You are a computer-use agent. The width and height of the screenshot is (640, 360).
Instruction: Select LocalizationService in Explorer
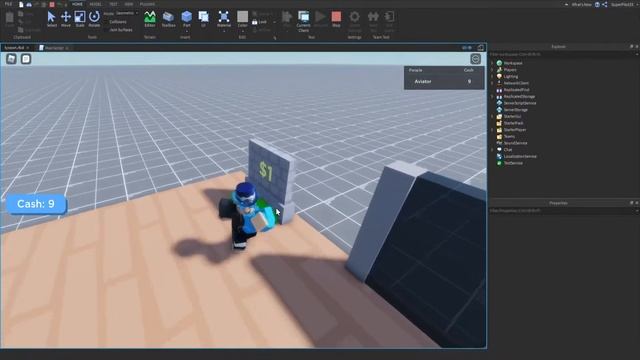click(x=520, y=156)
